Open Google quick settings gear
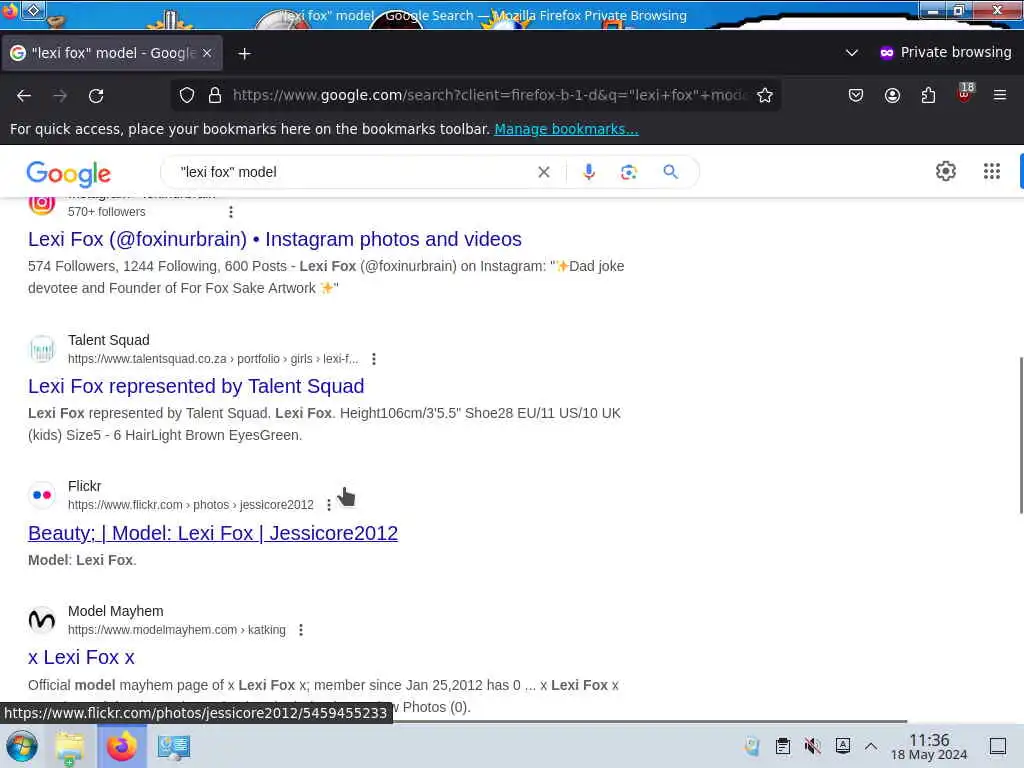The width and height of the screenshot is (1024, 768). (x=946, y=171)
